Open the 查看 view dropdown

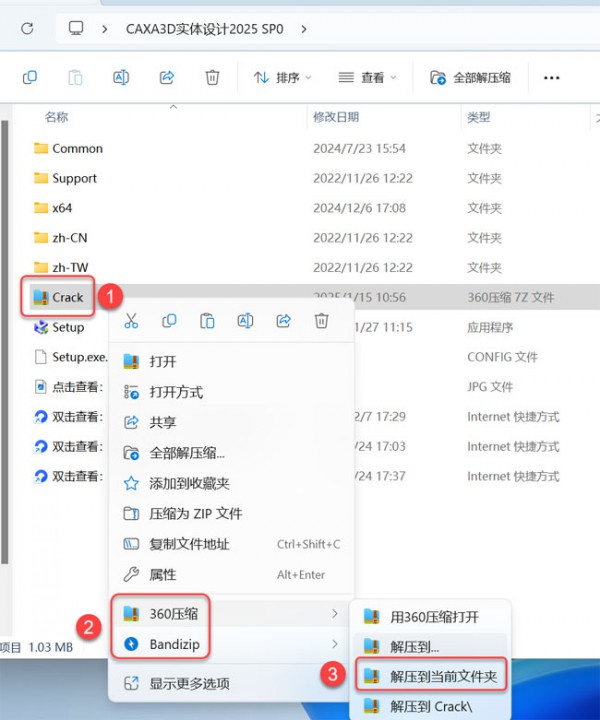pos(367,78)
